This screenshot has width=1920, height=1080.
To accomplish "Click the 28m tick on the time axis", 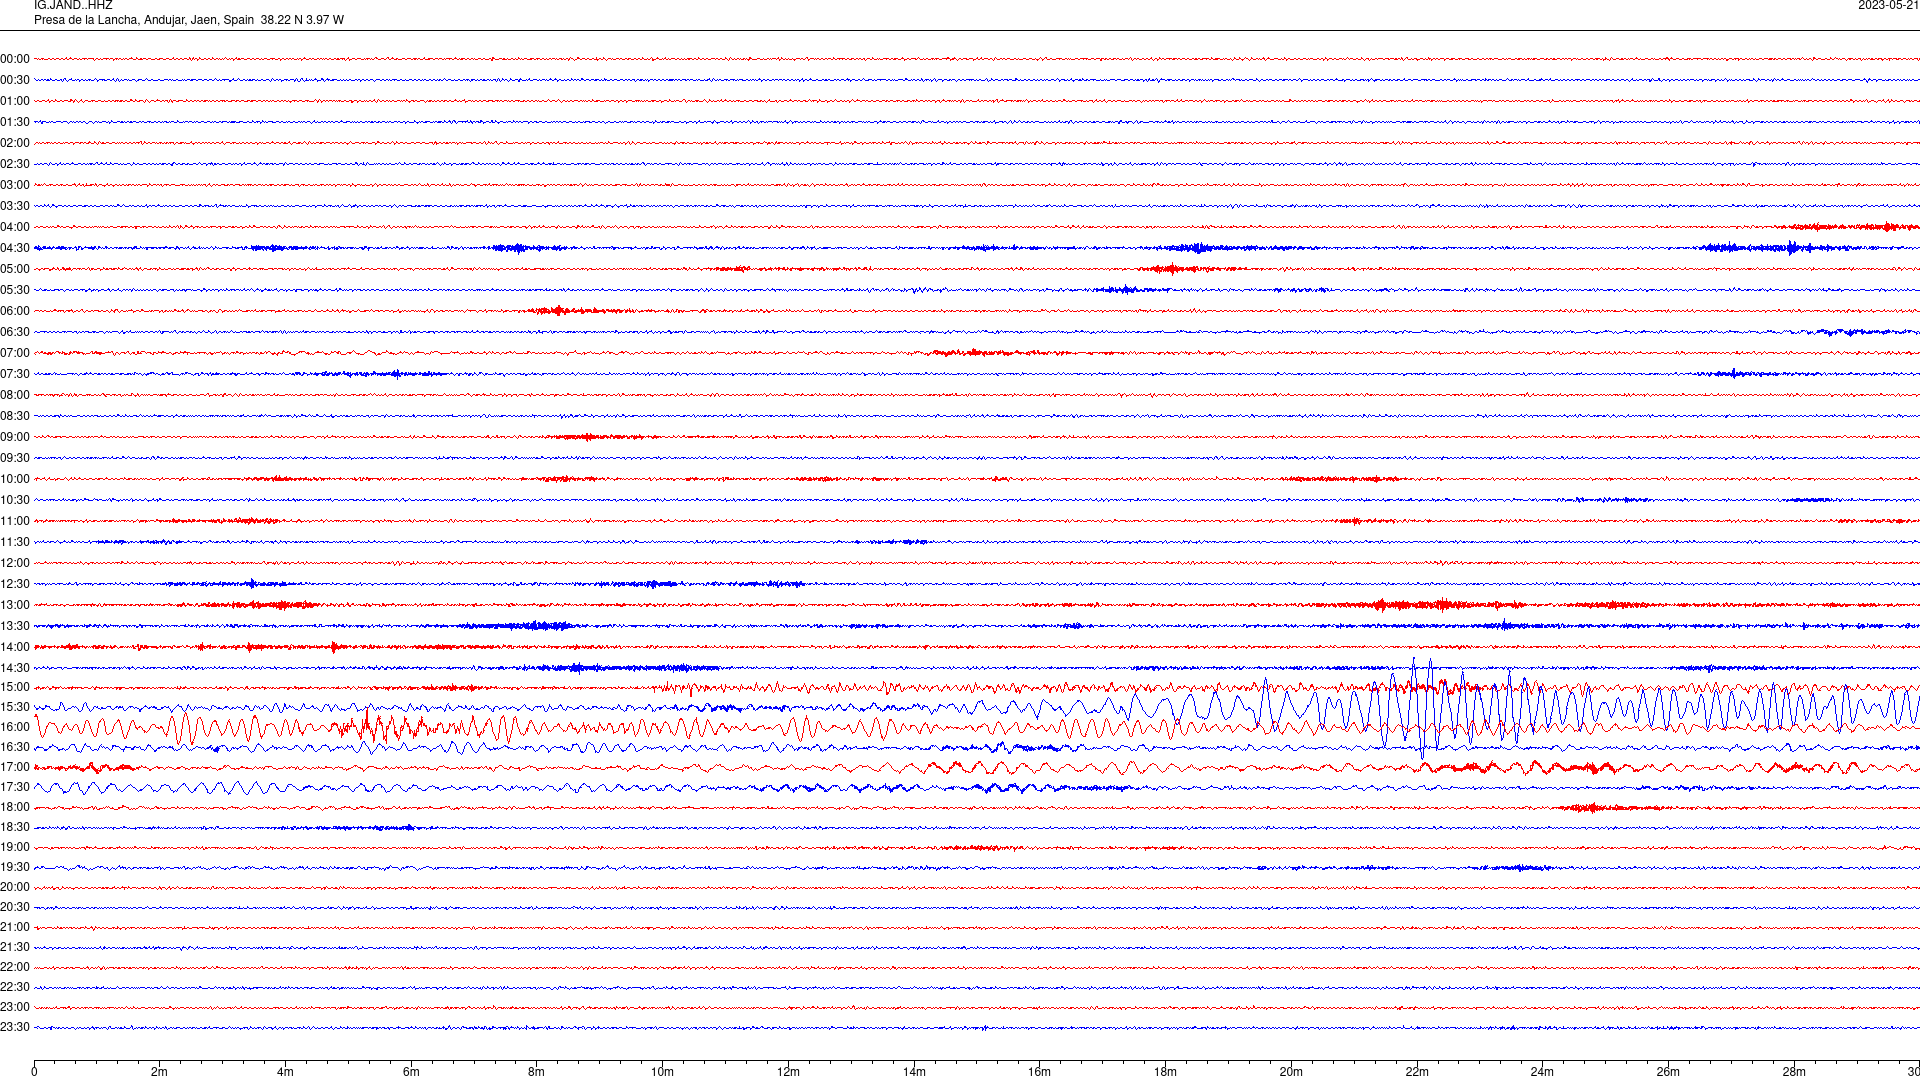I will click(x=1794, y=1072).
